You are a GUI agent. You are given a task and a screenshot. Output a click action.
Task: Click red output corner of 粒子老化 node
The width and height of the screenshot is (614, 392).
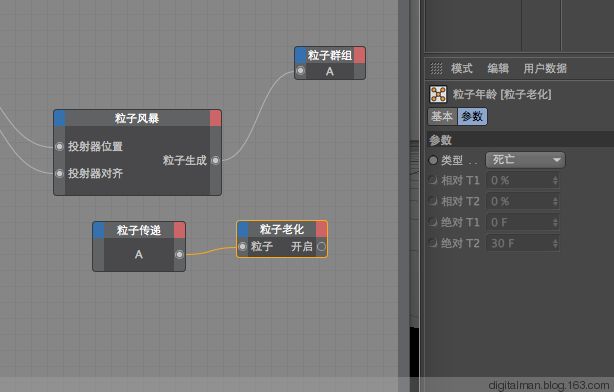pyautogui.click(x=321, y=229)
